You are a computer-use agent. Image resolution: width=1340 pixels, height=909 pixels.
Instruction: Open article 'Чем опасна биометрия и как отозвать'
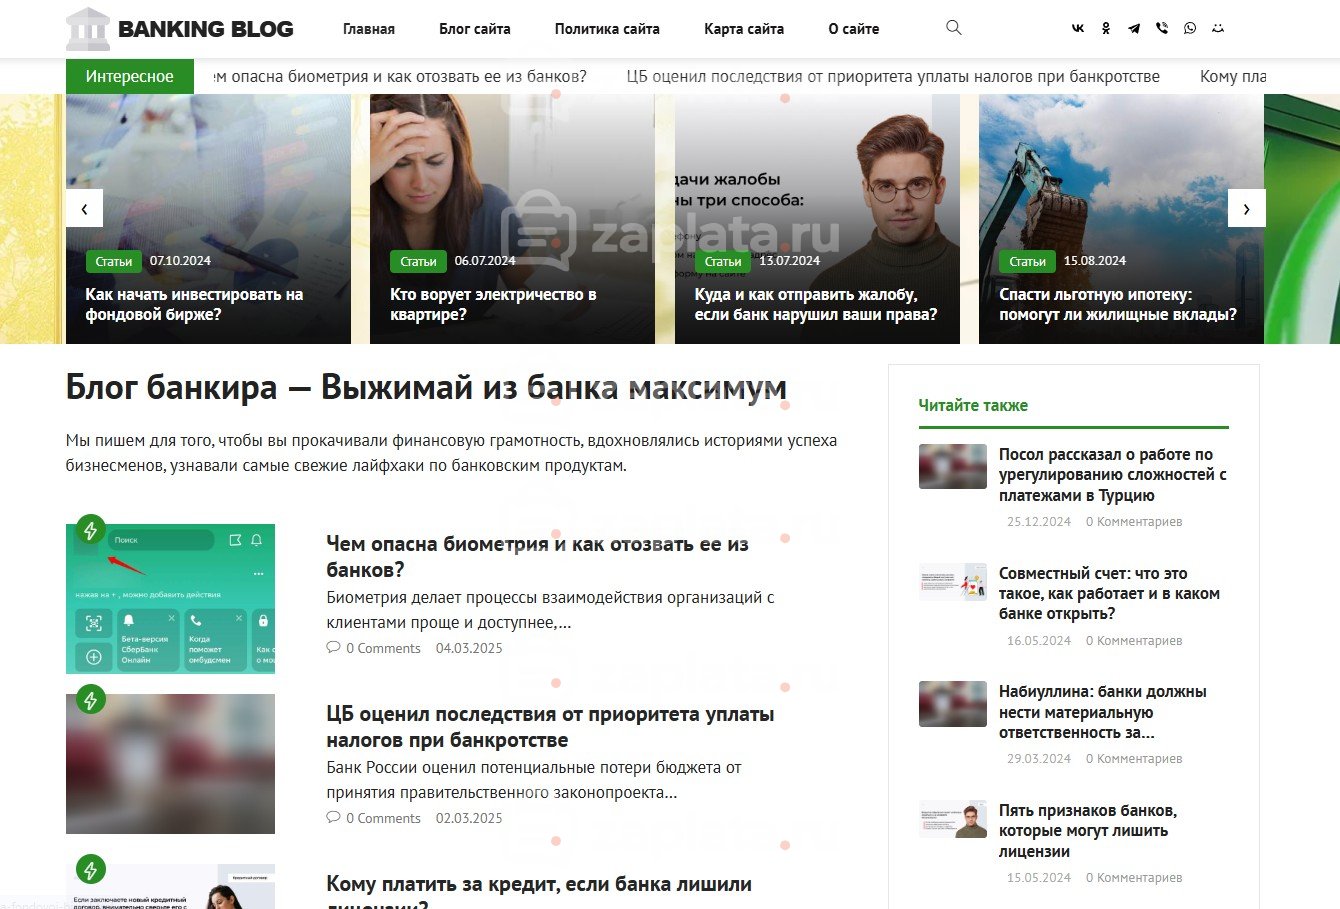538,557
